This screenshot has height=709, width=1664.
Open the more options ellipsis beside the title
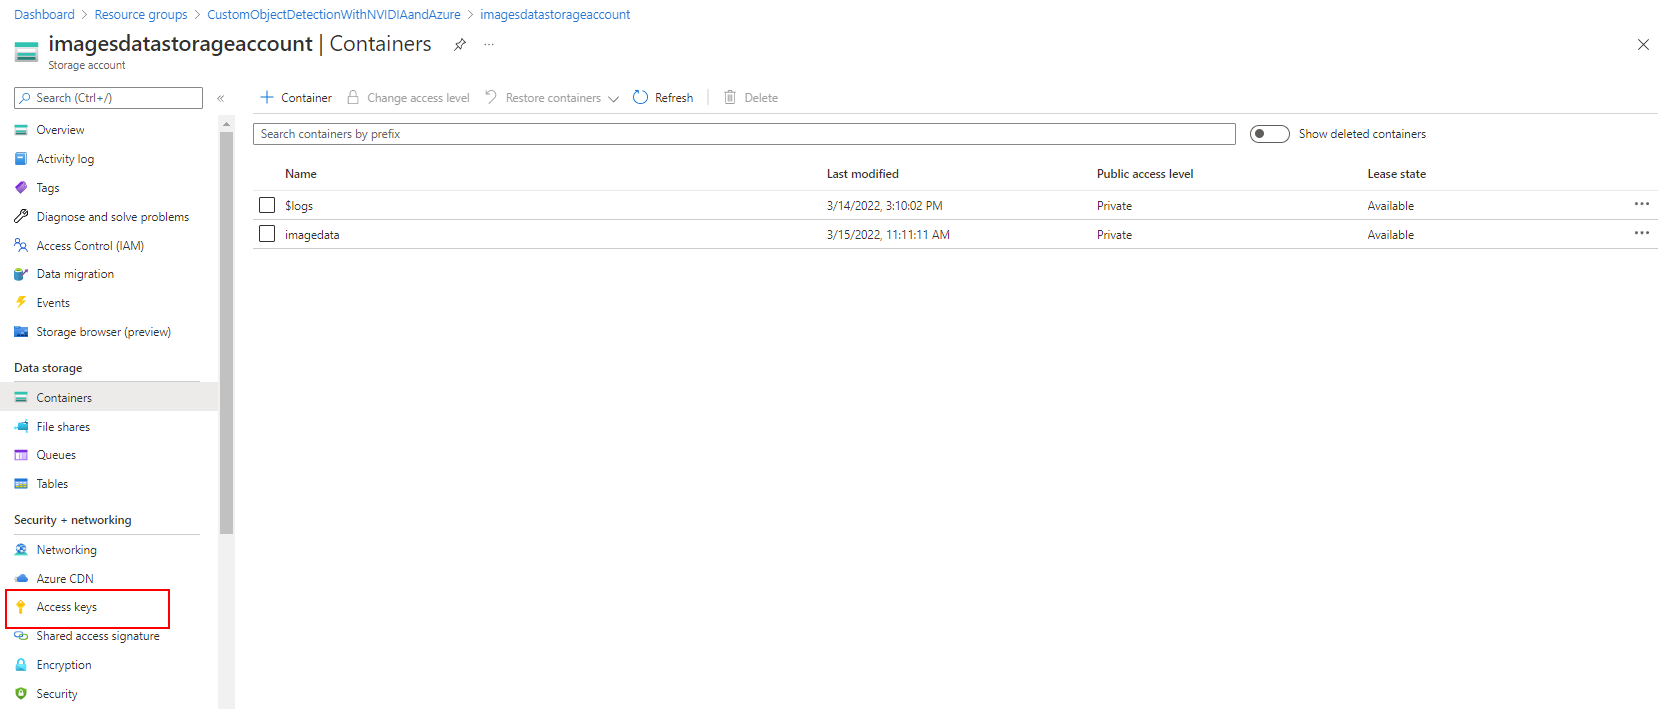pyautogui.click(x=489, y=44)
